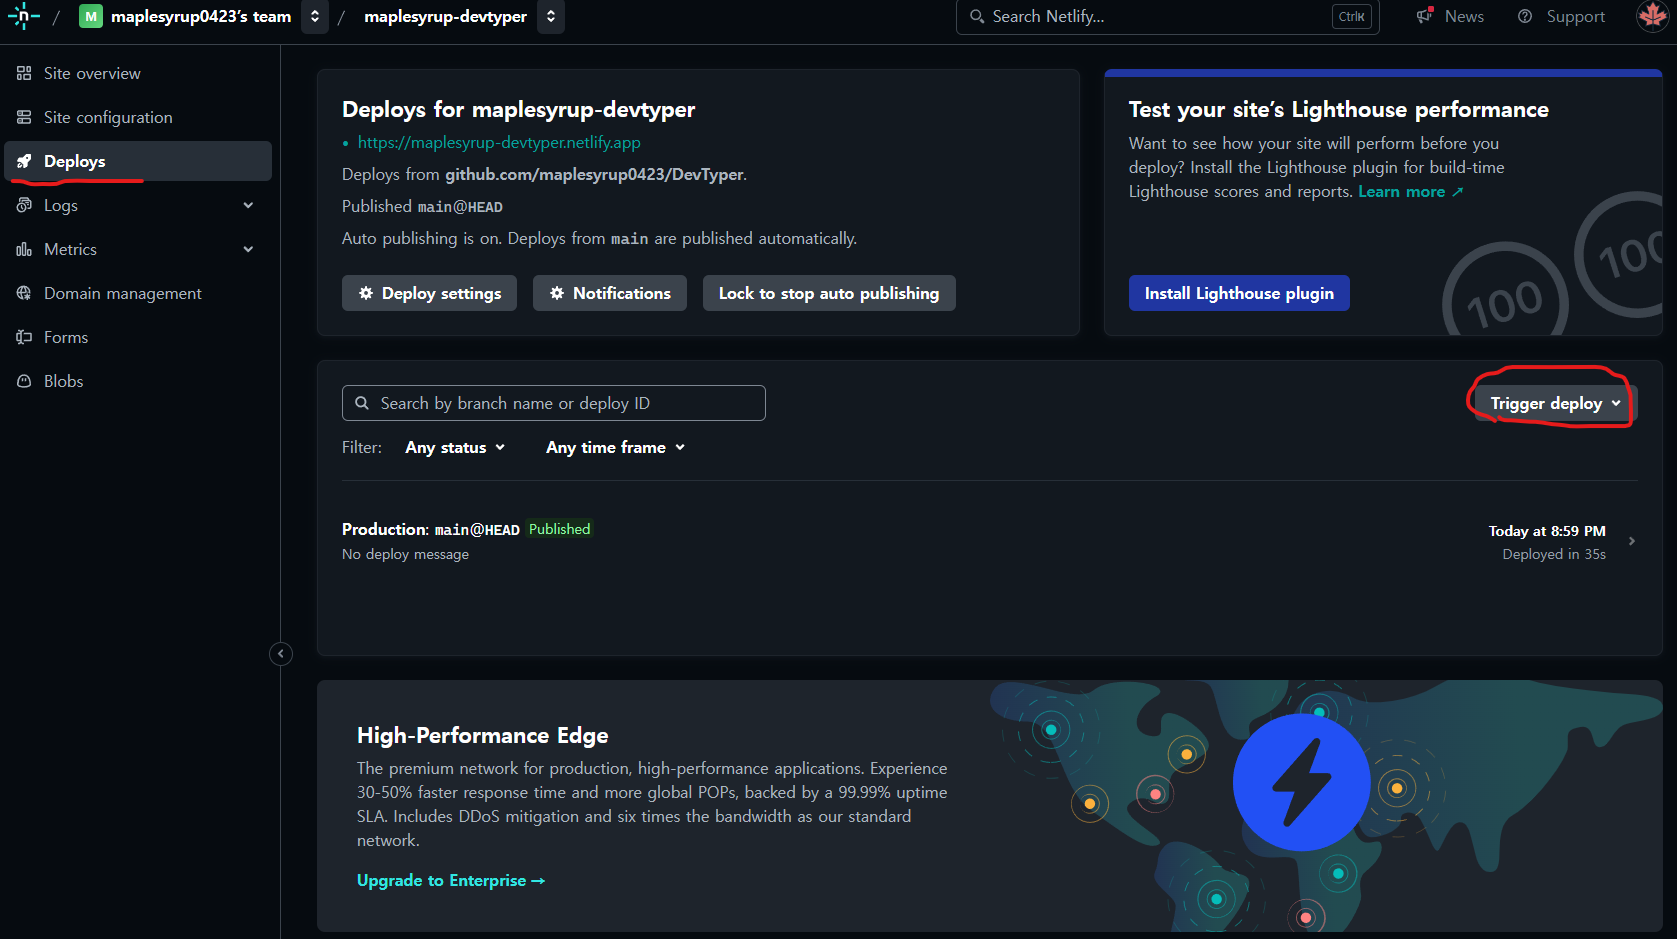This screenshot has height=939, width=1677.
Task: Click the Metrics bar chart icon
Action: pos(24,249)
